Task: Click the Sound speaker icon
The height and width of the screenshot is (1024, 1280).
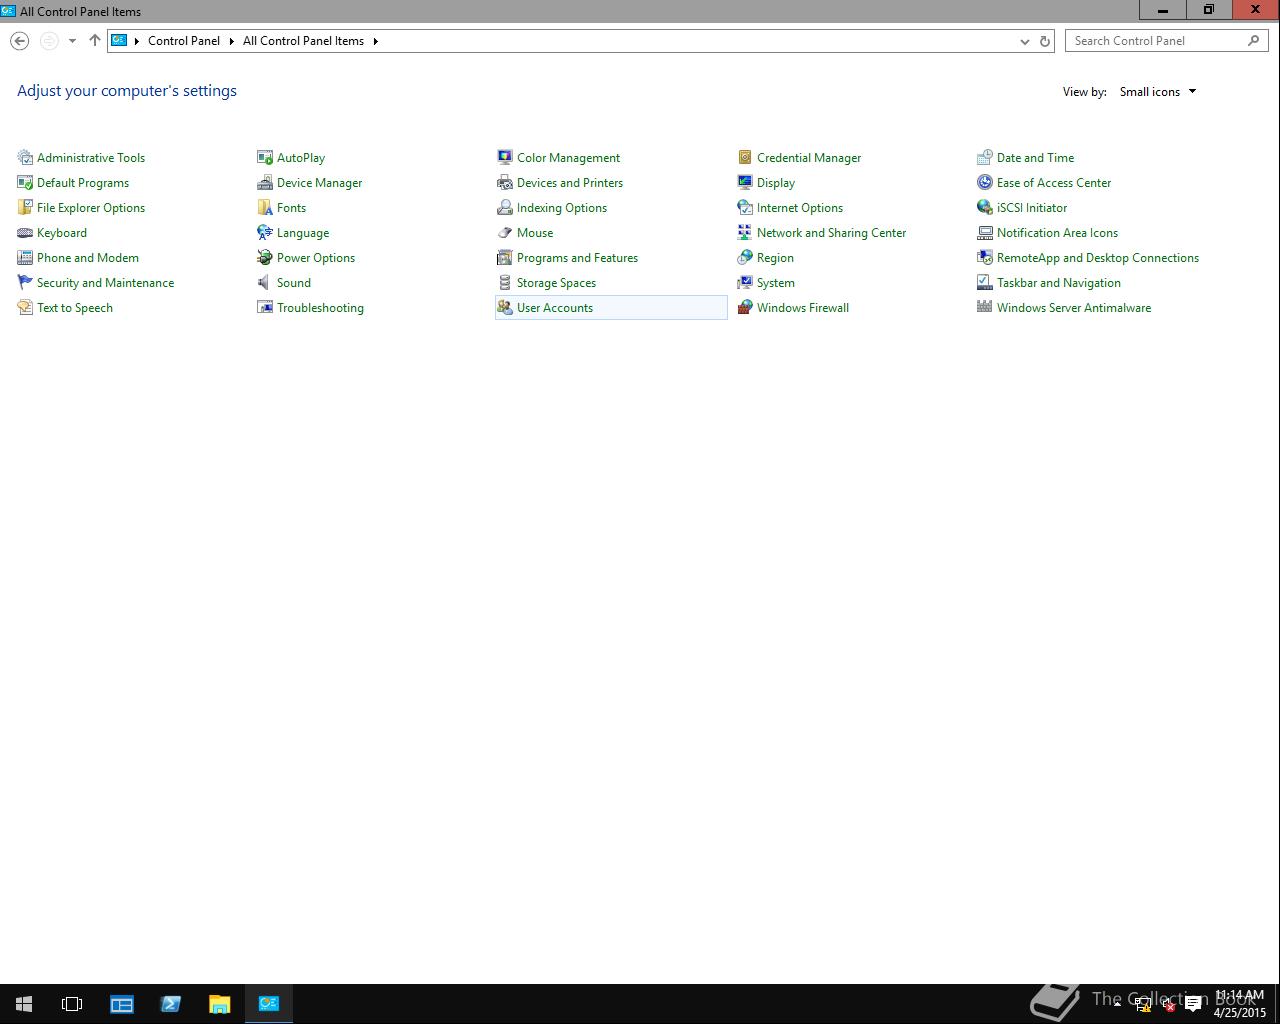Action: 265,283
